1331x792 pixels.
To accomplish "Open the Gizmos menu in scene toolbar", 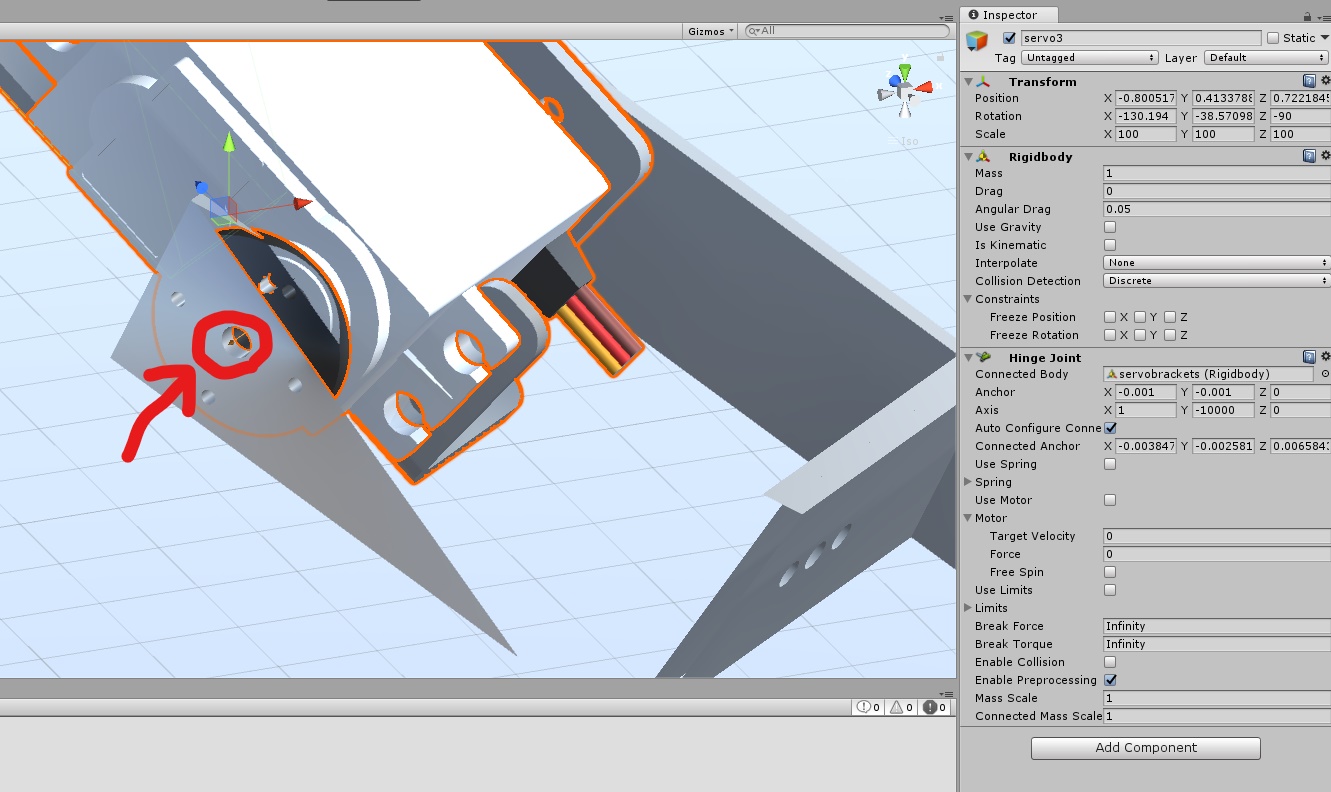I will point(709,31).
